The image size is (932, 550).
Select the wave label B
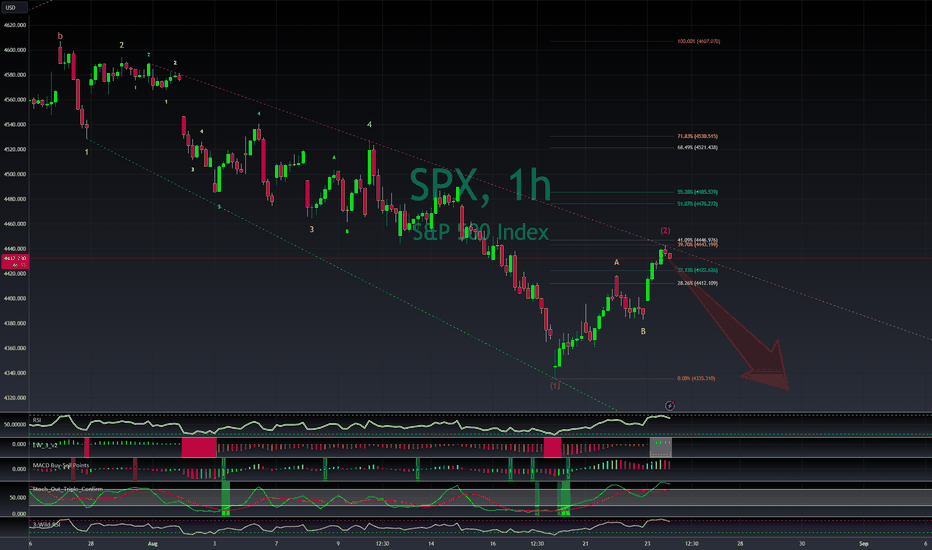[x=643, y=331]
